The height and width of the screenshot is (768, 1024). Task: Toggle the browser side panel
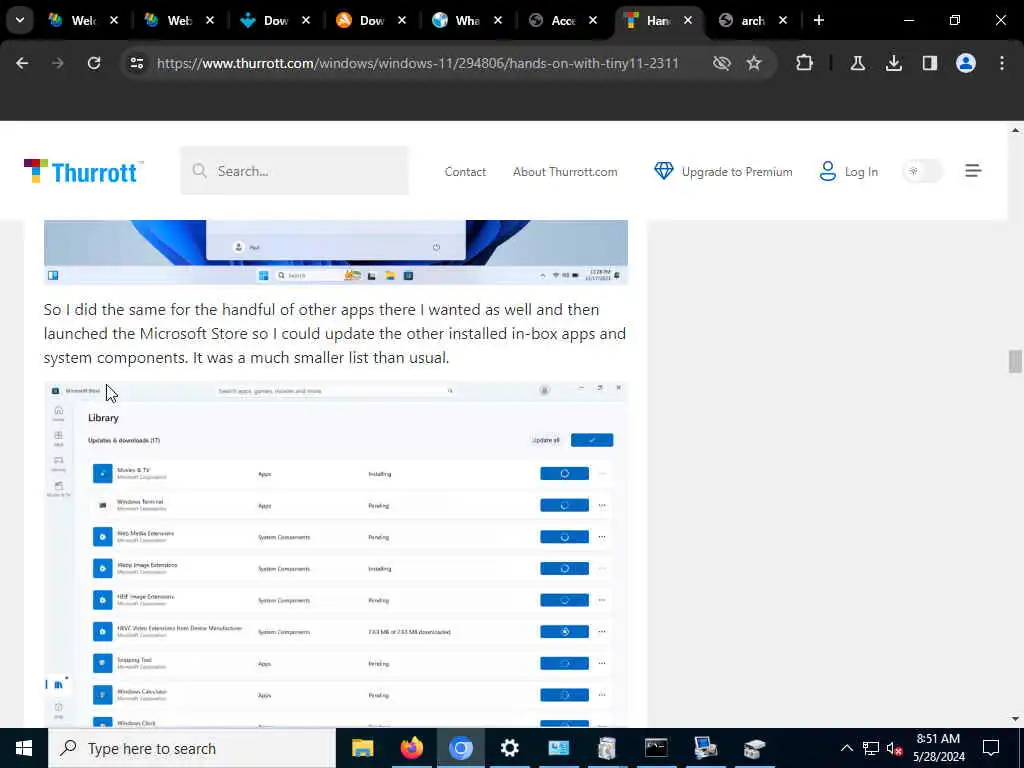(930, 63)
